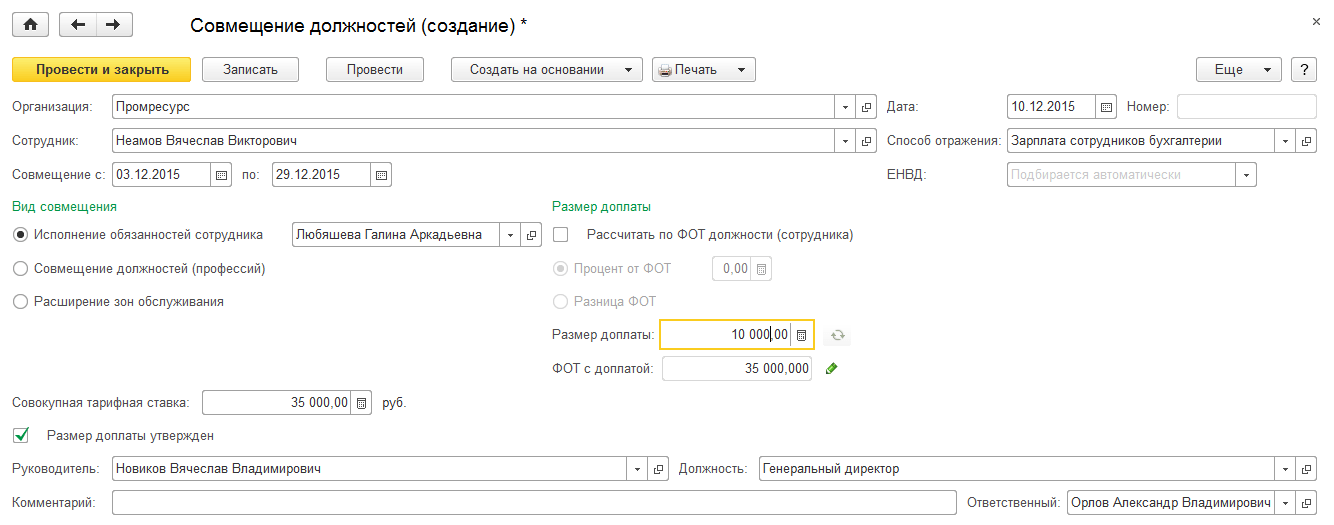Open calendar for Совмещение с date
This screenshot has width=1334, height=525.
coord(221,175)
